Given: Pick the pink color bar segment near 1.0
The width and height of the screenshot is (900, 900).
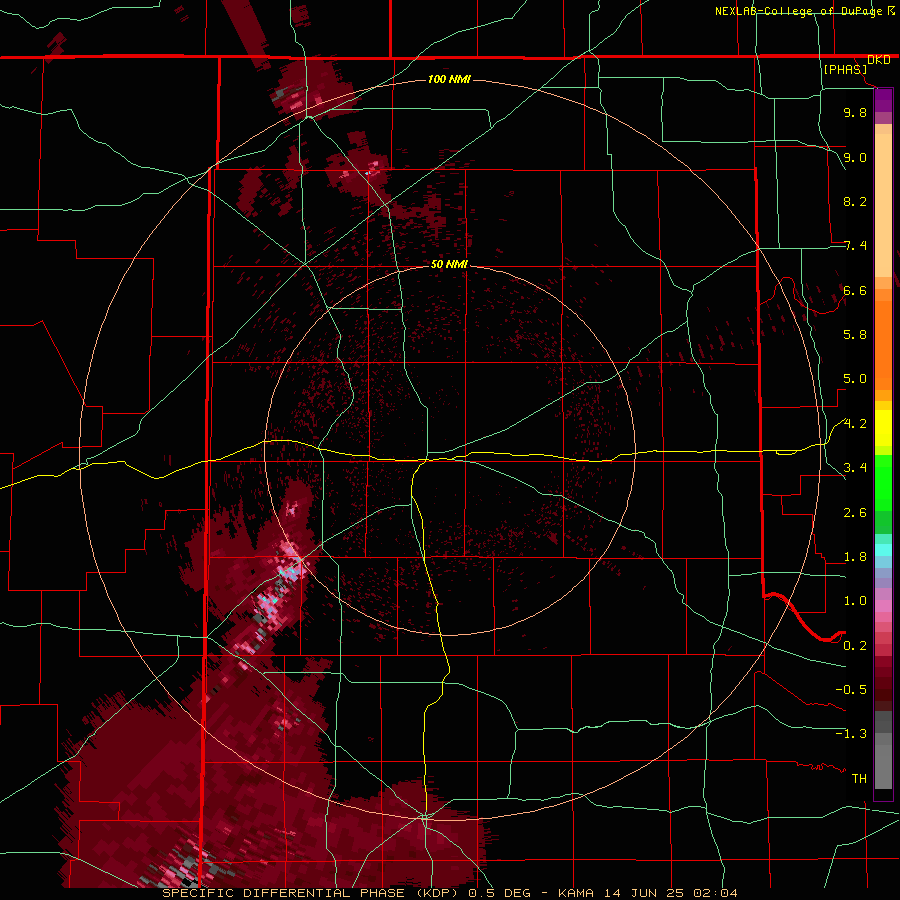Looking at the screenshot, I should (883, 606).
